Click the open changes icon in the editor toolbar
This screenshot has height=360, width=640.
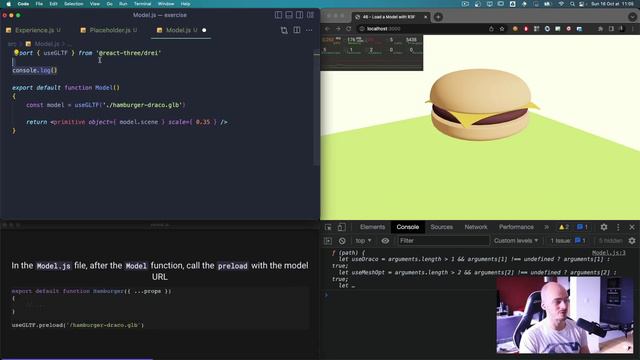284,30
